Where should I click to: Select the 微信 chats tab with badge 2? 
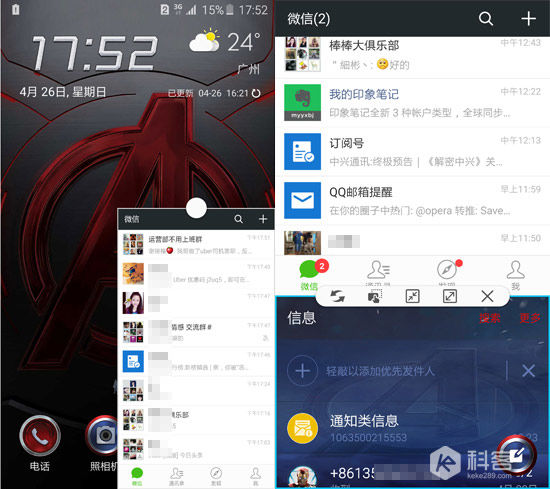(310, 275)
